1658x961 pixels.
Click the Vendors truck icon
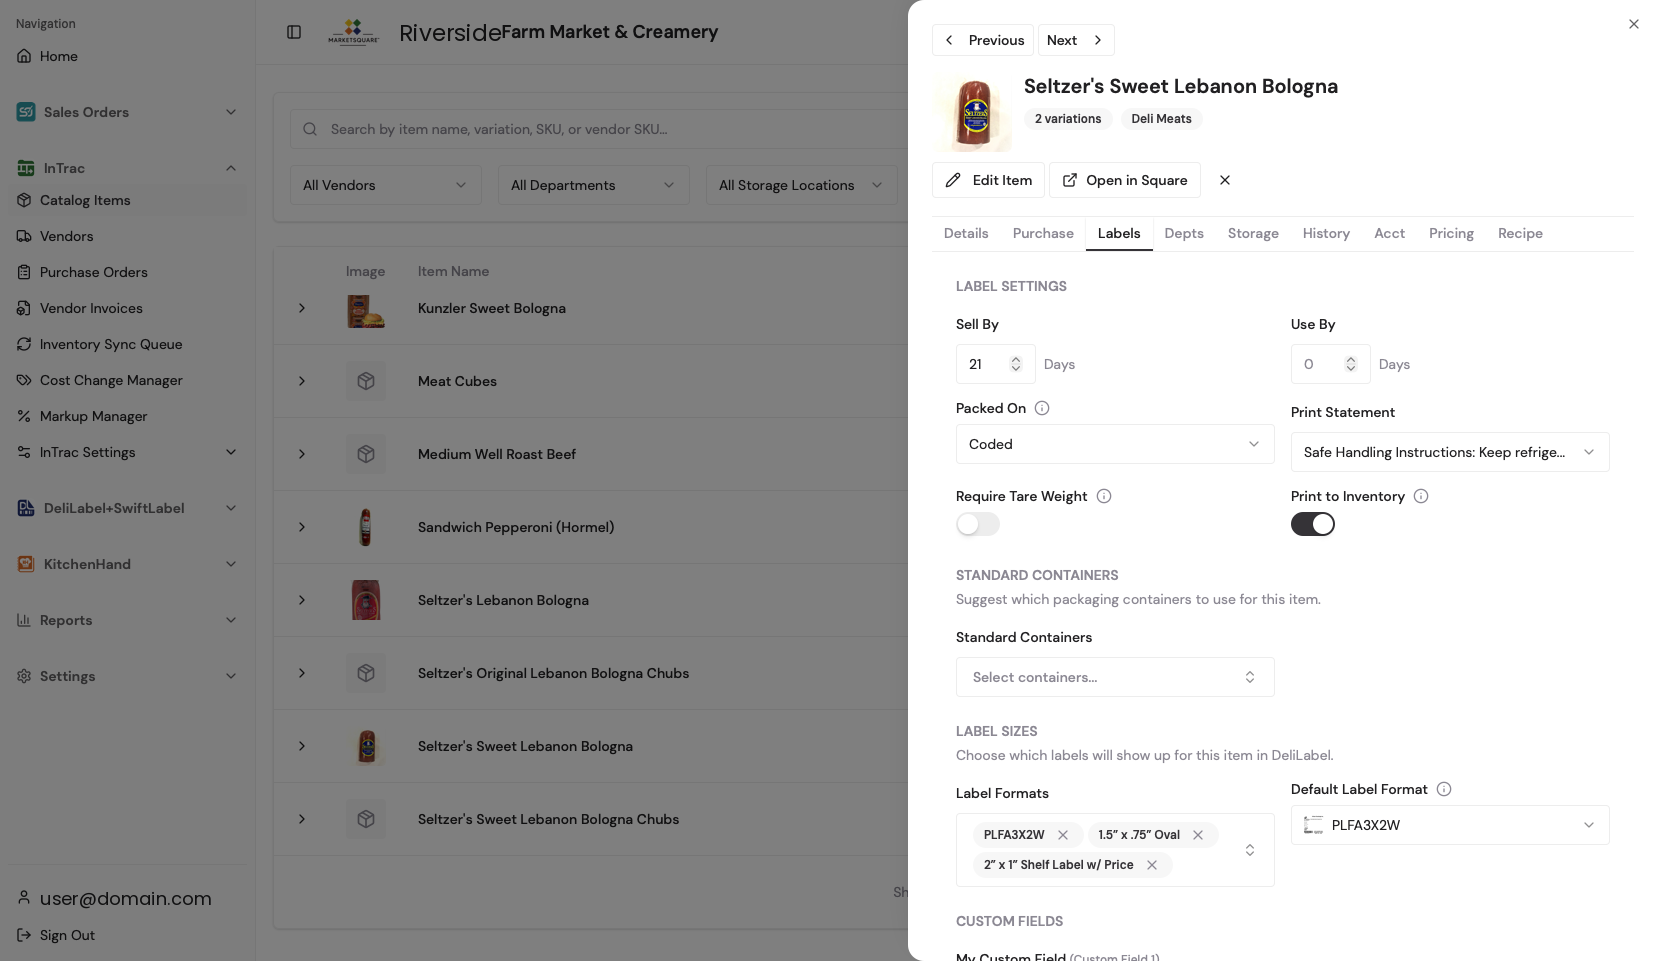(x=24, y=236)
